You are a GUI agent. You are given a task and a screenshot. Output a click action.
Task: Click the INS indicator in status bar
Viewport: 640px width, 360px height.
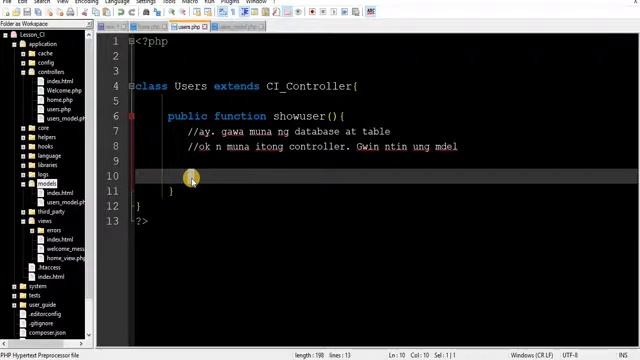tap(623, 356)
